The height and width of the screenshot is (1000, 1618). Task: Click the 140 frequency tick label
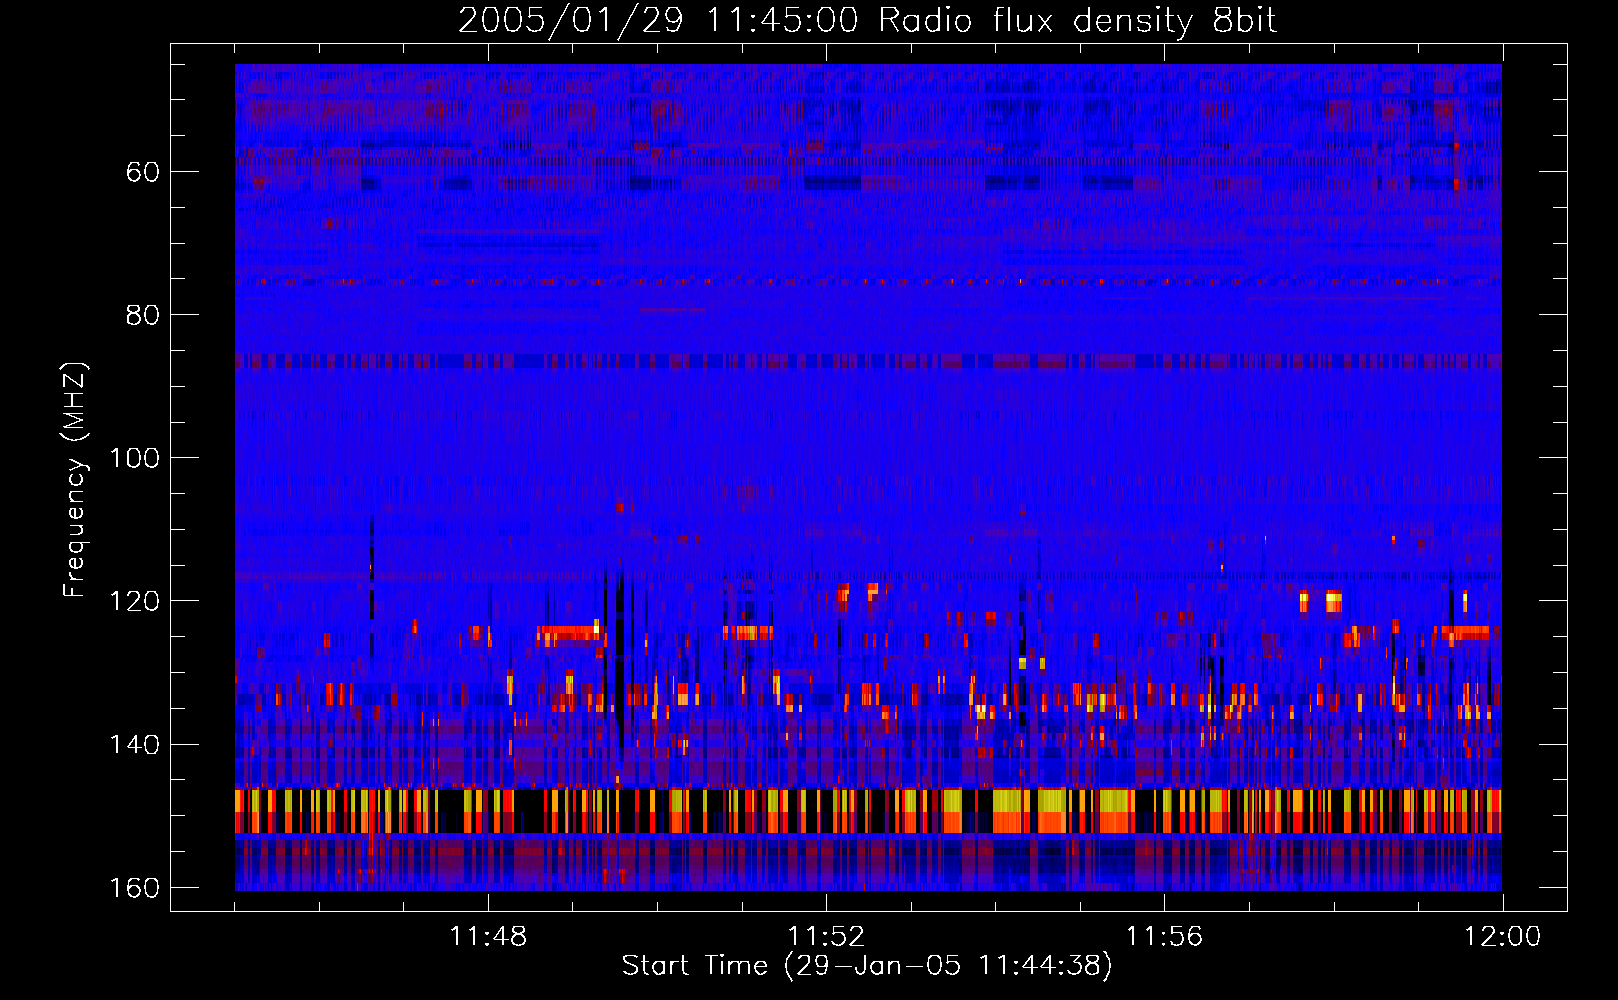pos(134,745)
